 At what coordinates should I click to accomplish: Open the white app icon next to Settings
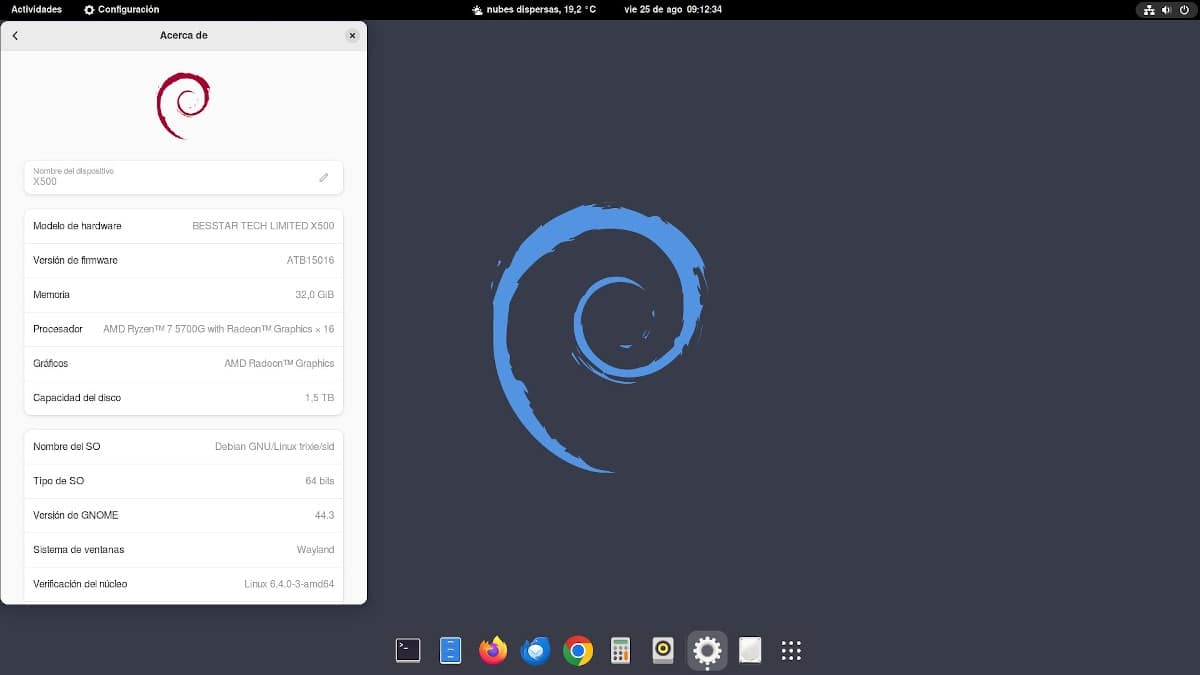pos(750,651)
